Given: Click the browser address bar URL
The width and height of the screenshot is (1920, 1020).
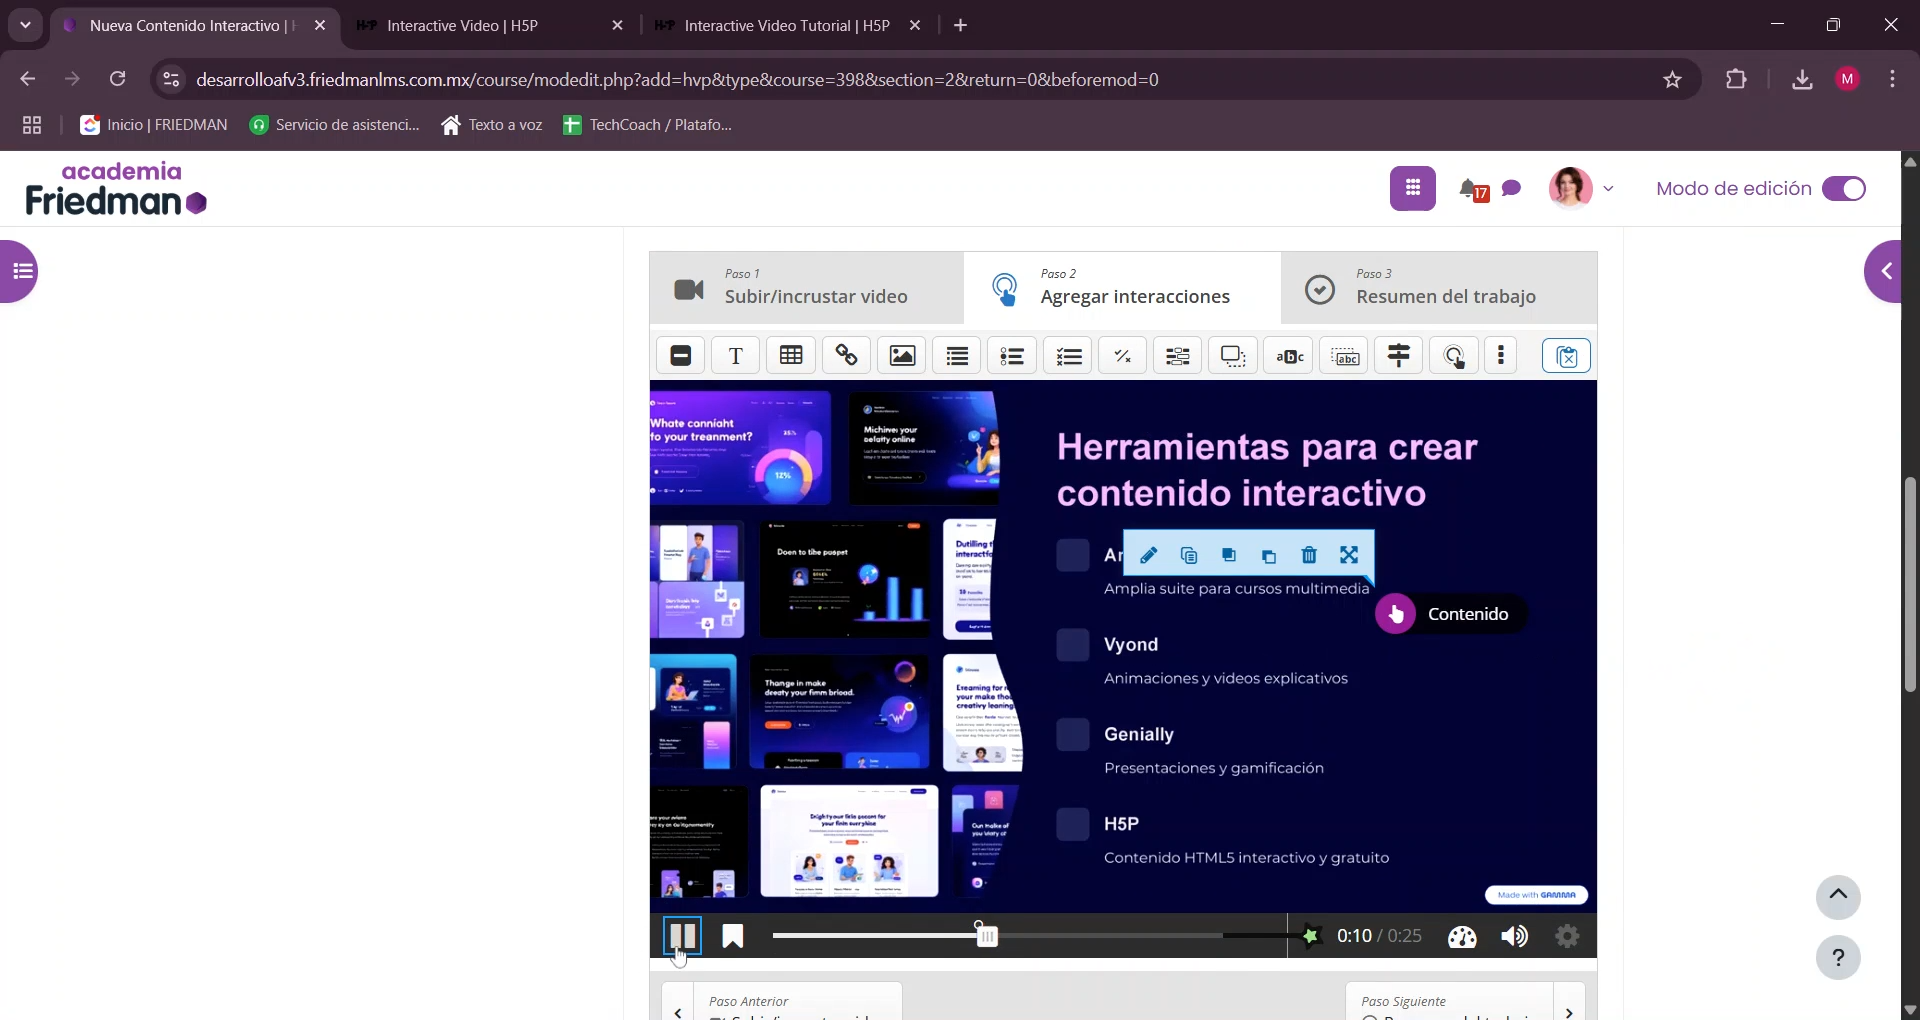Looking at the screenshot, I should 678,80.
